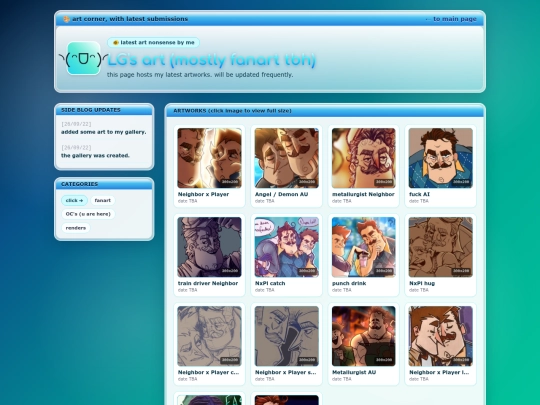Click the 'punch drink' caption text
Viewport: 540px width, 405px height.
click(349, 283)
